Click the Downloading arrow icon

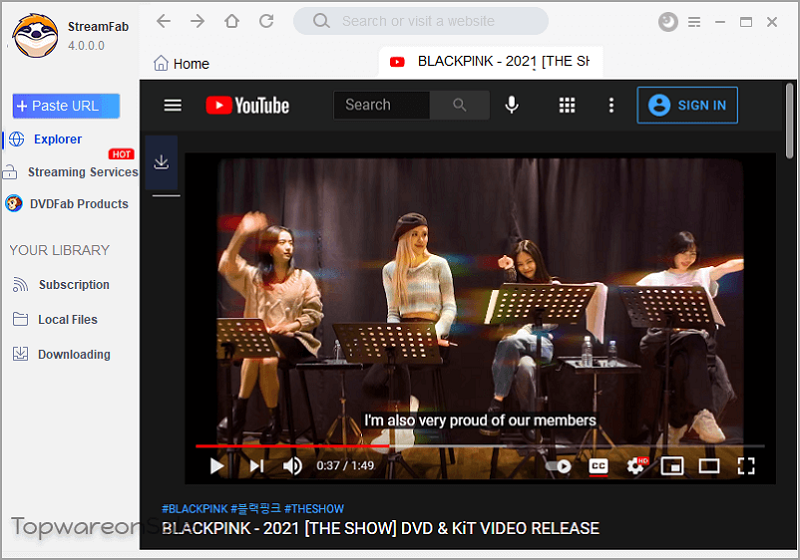pos(20,354)
